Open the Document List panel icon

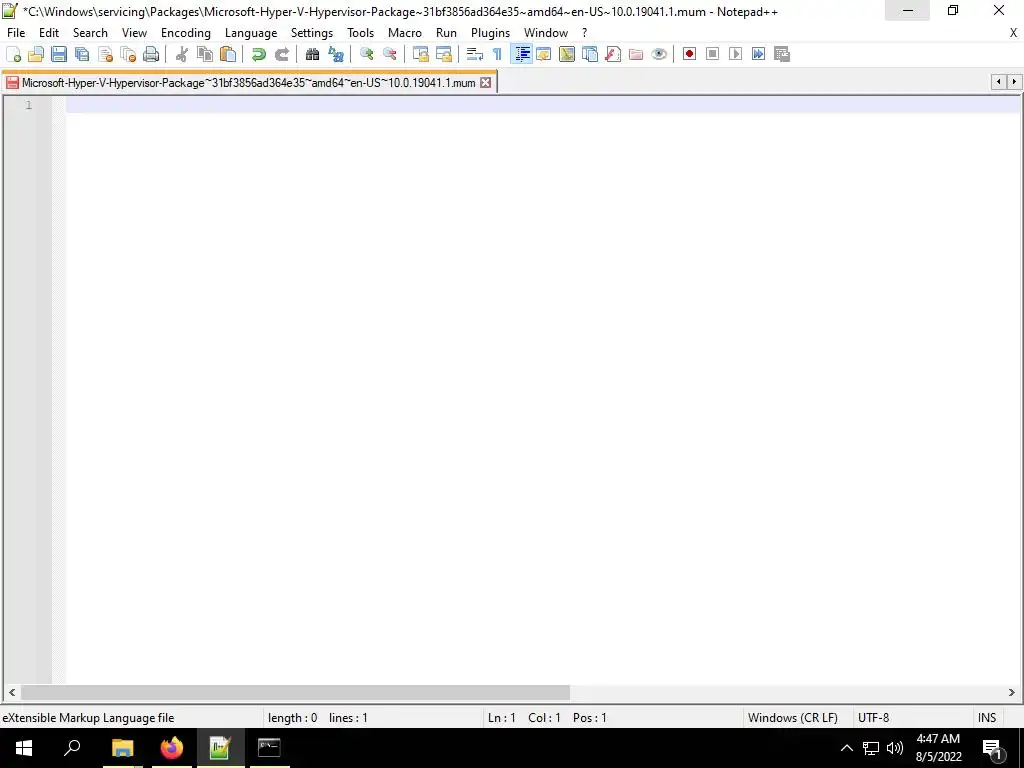(590, 54)
